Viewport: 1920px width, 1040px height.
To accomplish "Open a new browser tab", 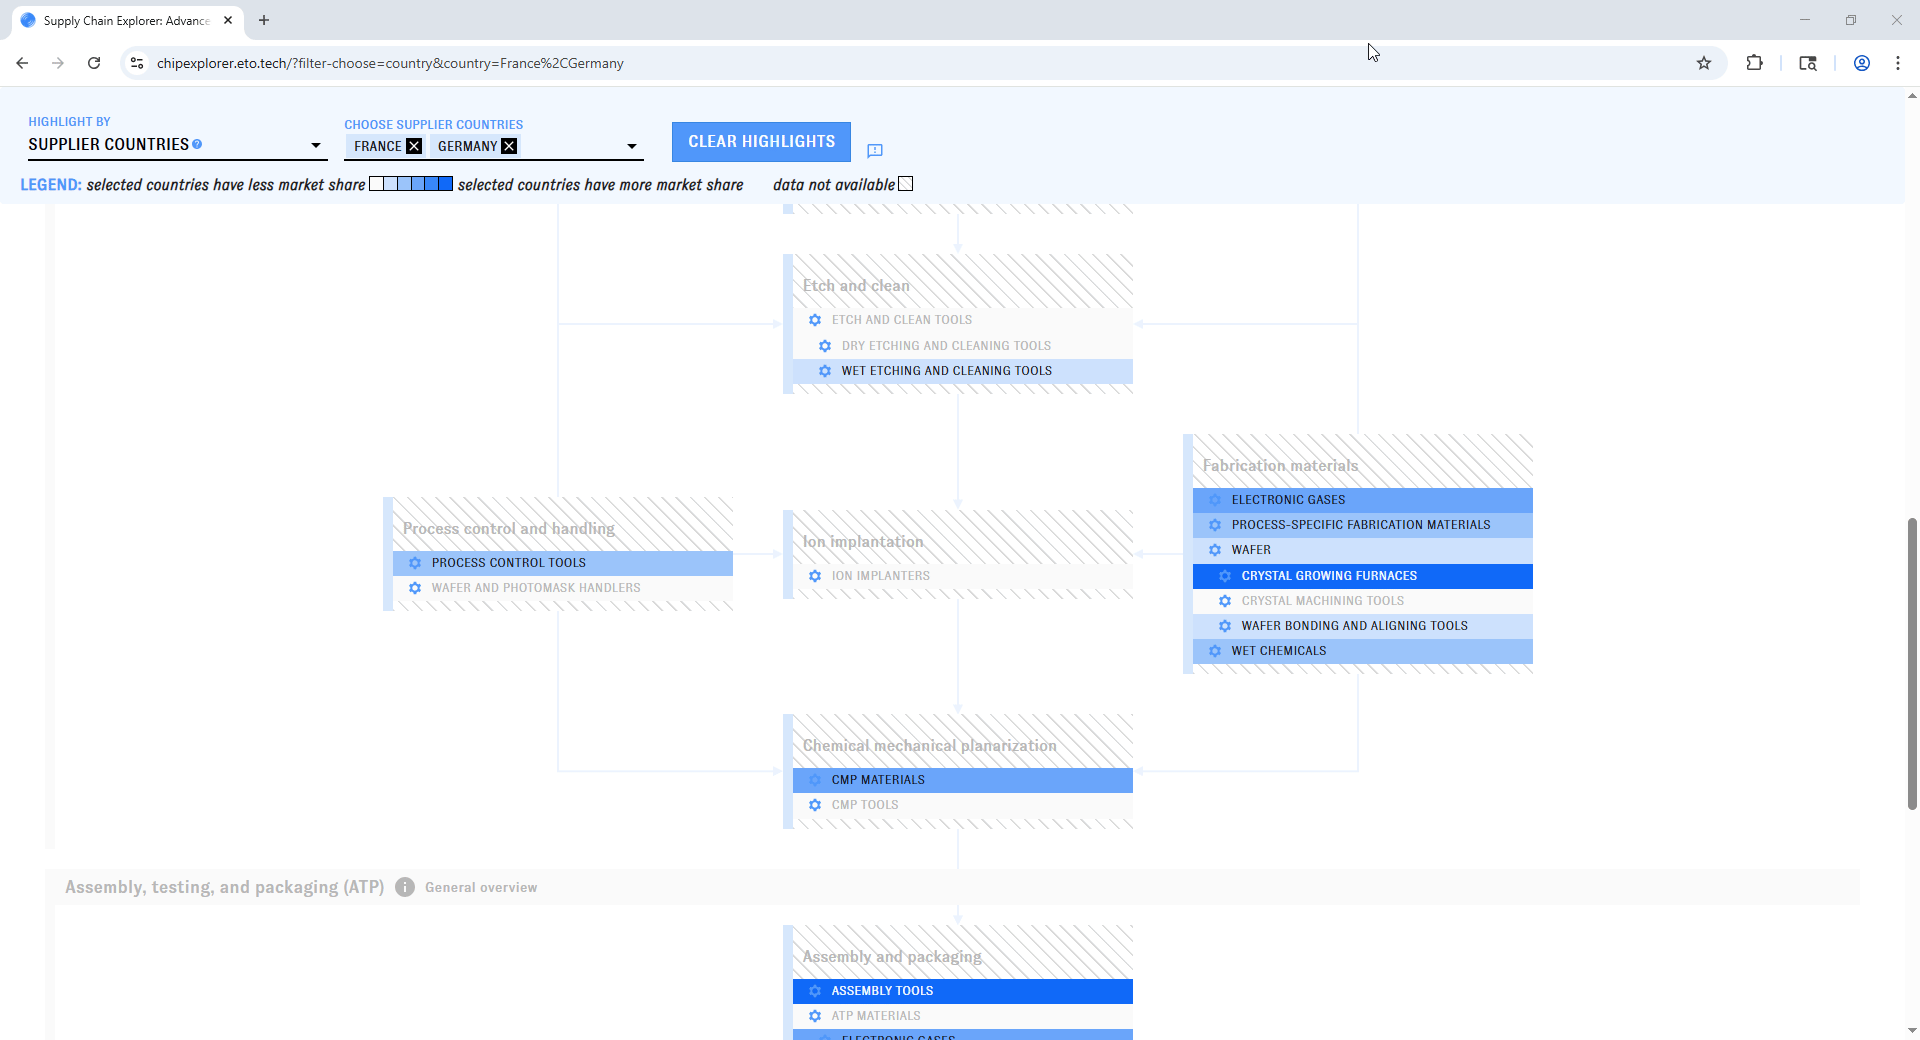I will 264,20.
